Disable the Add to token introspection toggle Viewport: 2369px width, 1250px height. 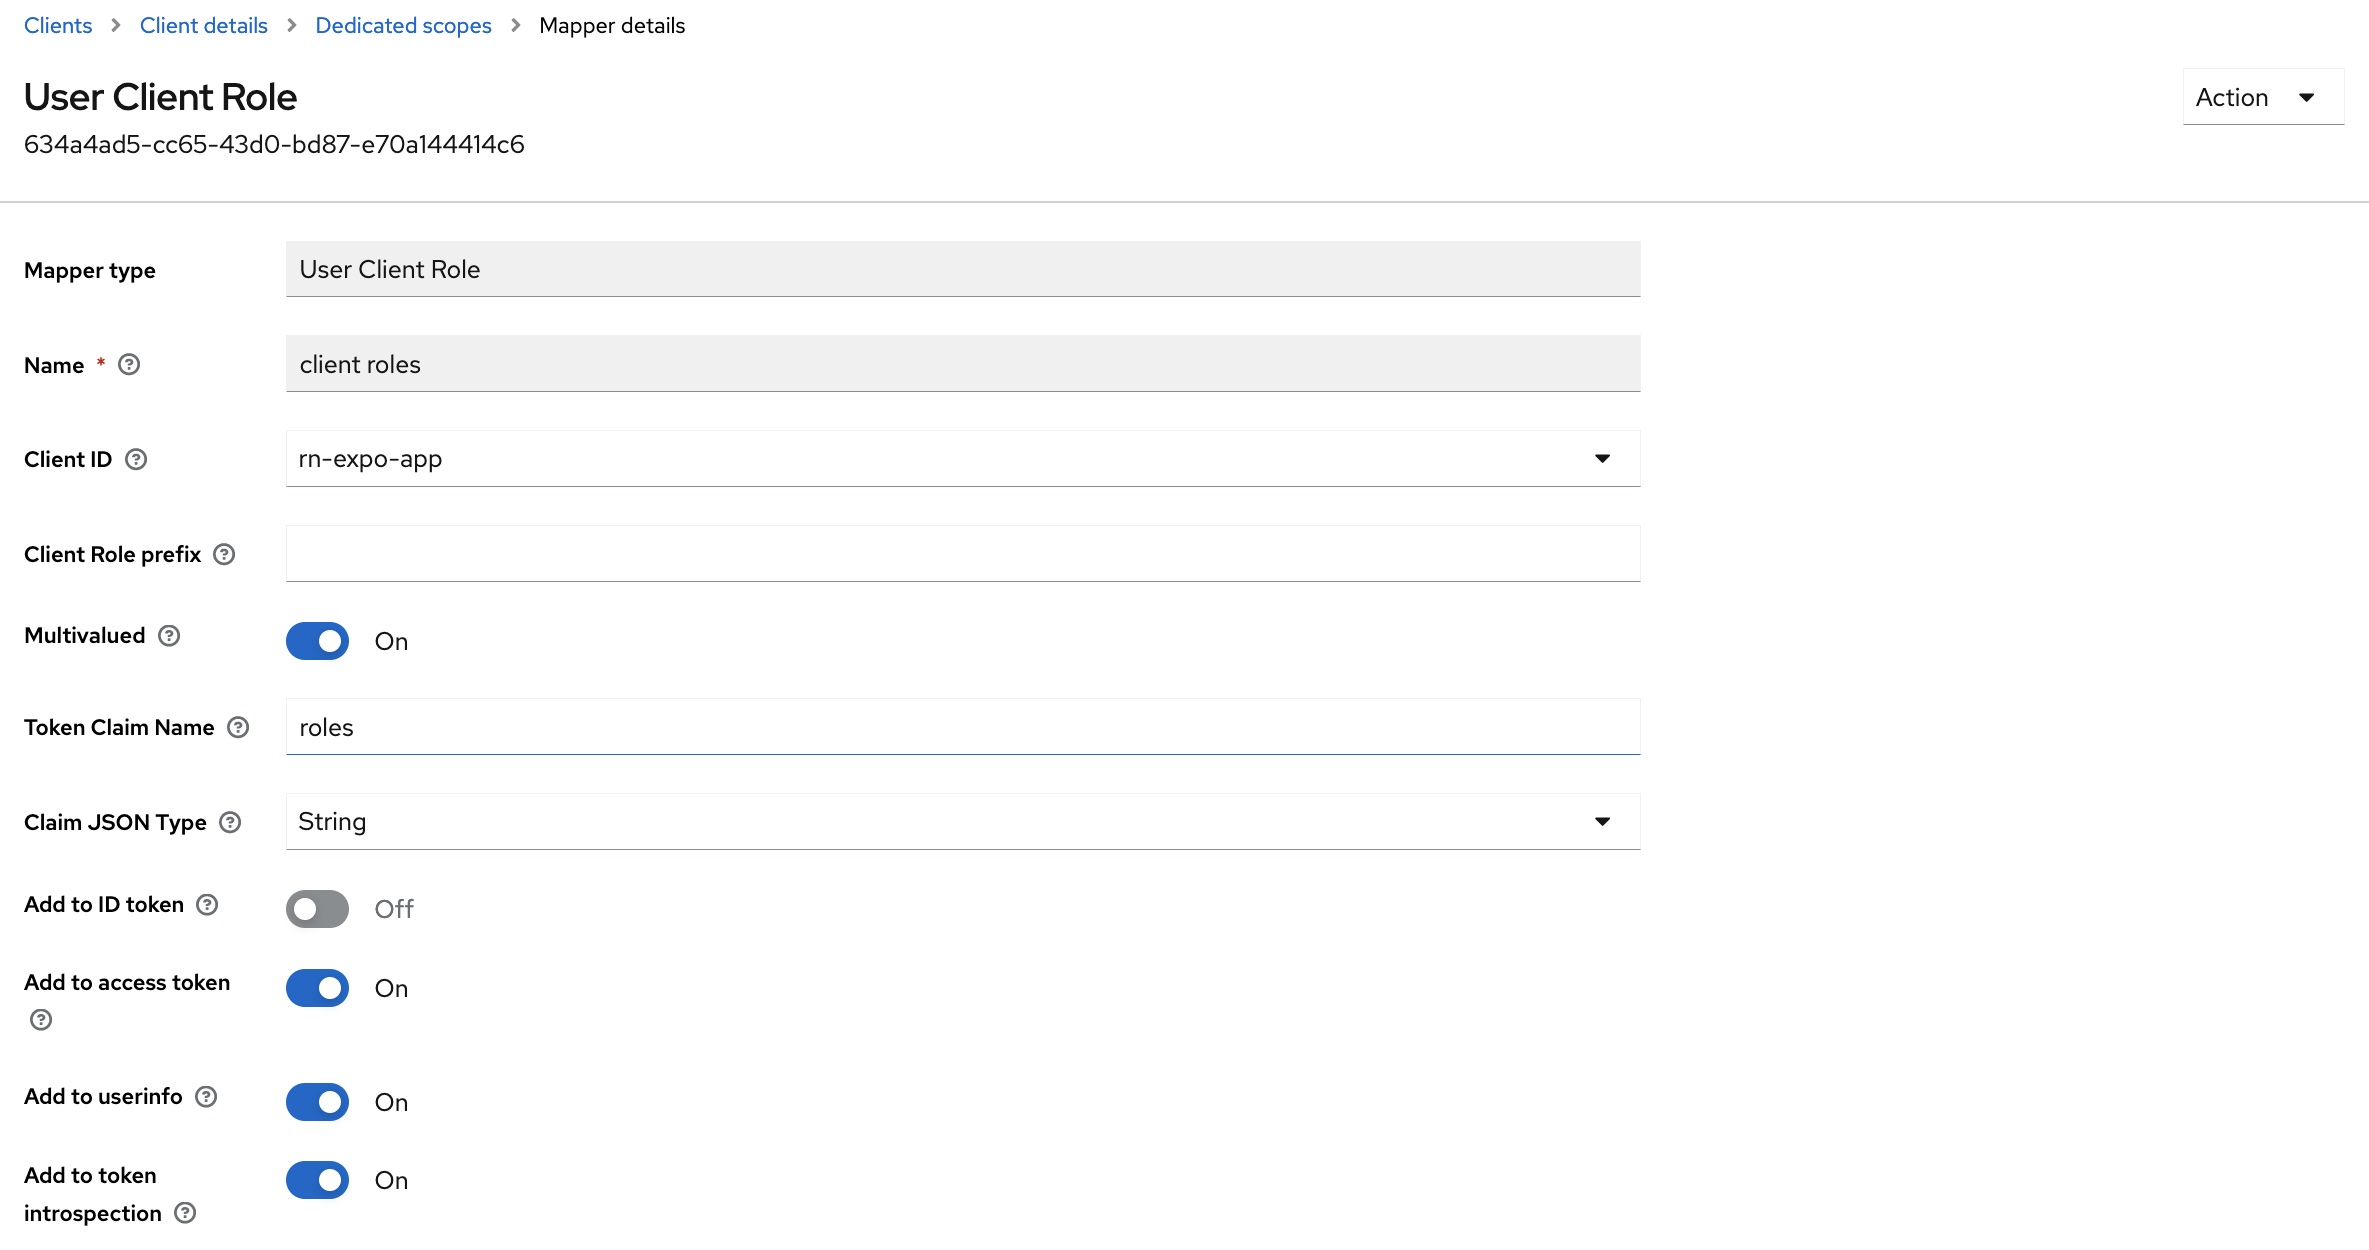pyautogui.click(x=318, y=1180)
